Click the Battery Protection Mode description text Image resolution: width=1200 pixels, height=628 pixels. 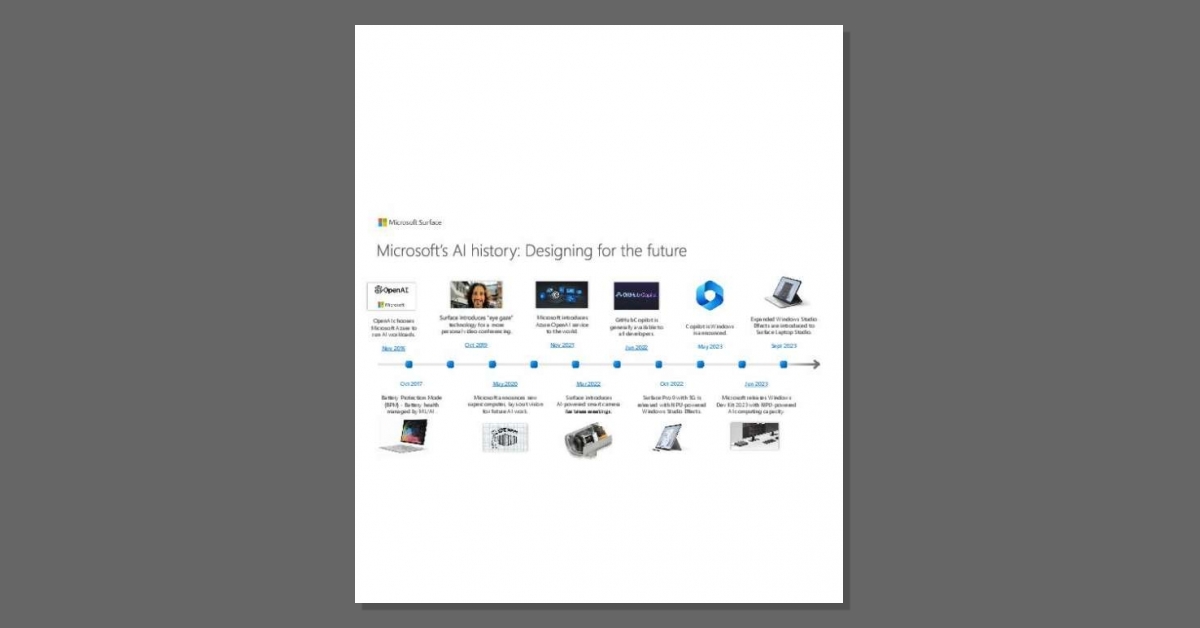pos(410,403)
